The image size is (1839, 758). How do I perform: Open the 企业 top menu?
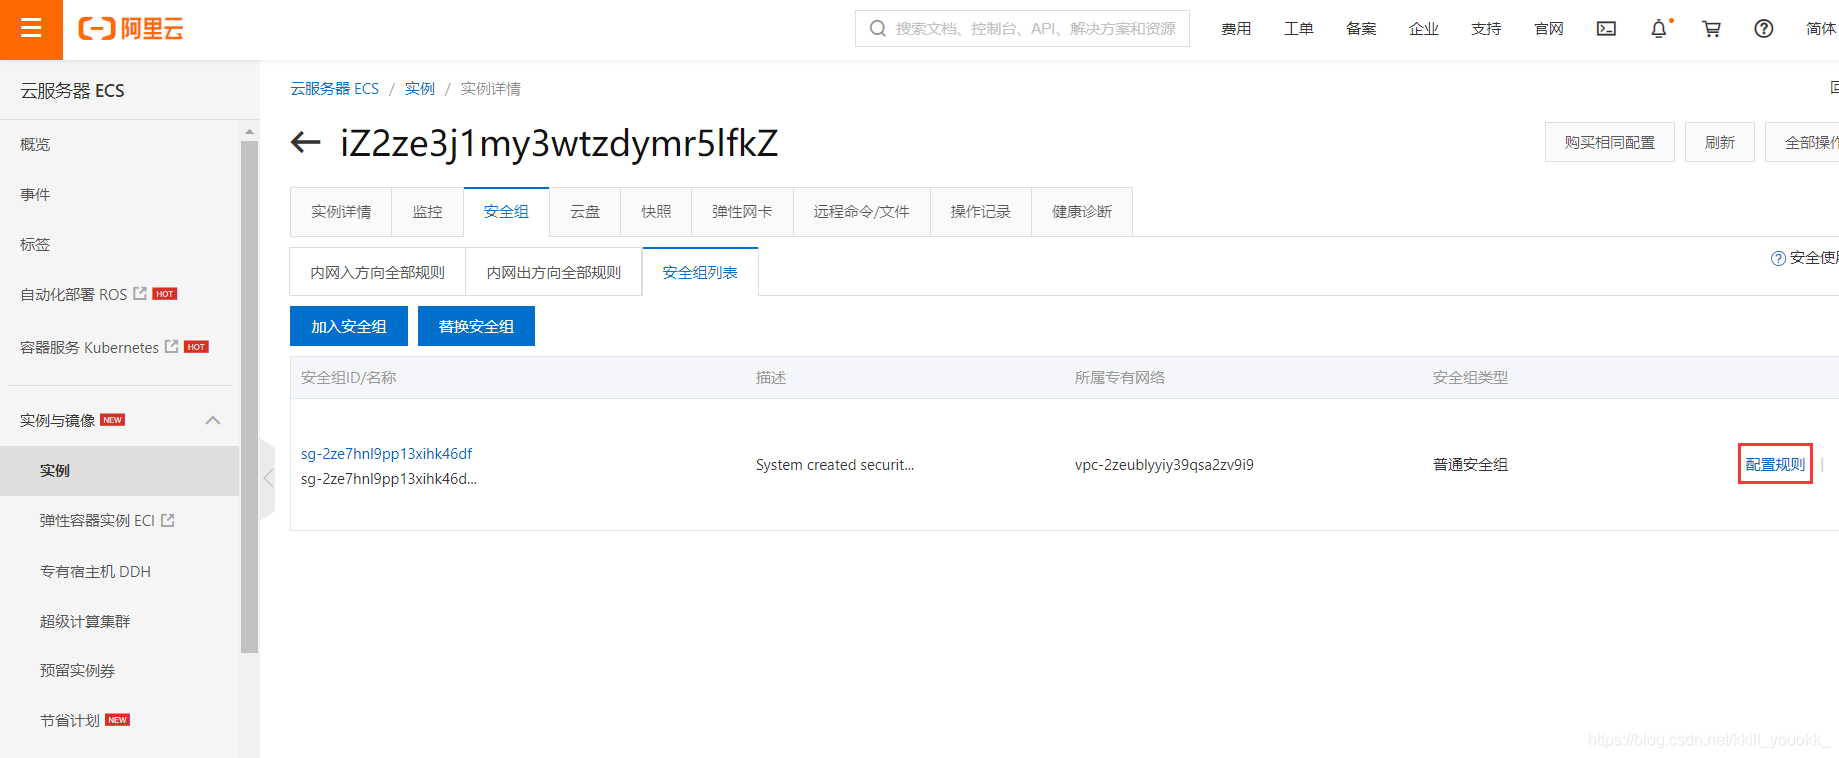click(x=1423, y=29)
